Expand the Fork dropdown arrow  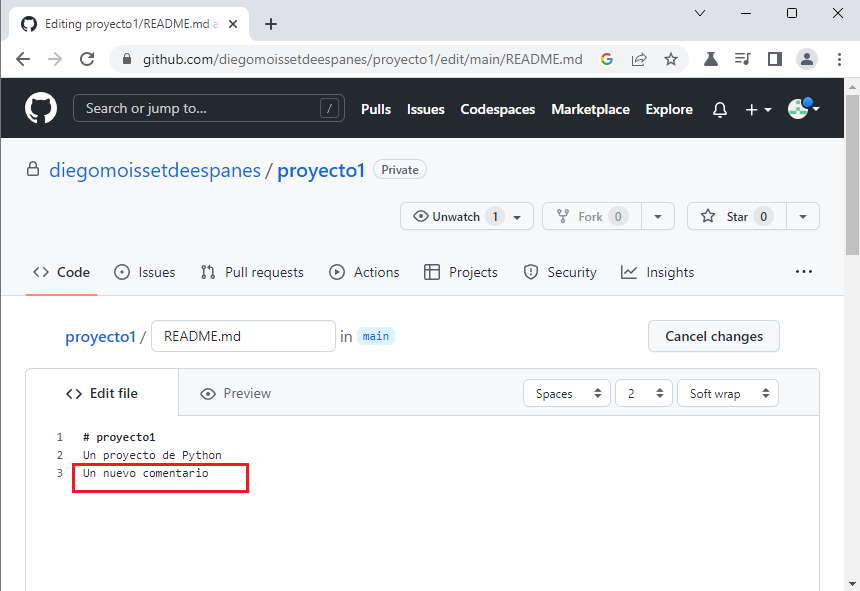(658, 217)
